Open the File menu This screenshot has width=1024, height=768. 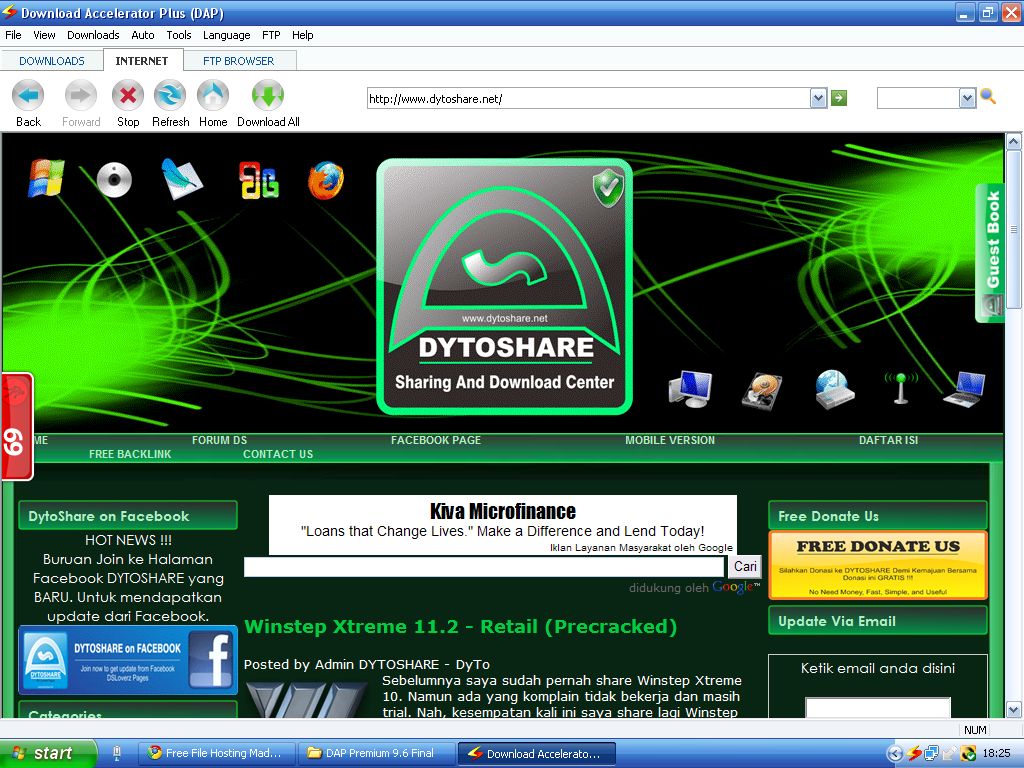(13, 35)
